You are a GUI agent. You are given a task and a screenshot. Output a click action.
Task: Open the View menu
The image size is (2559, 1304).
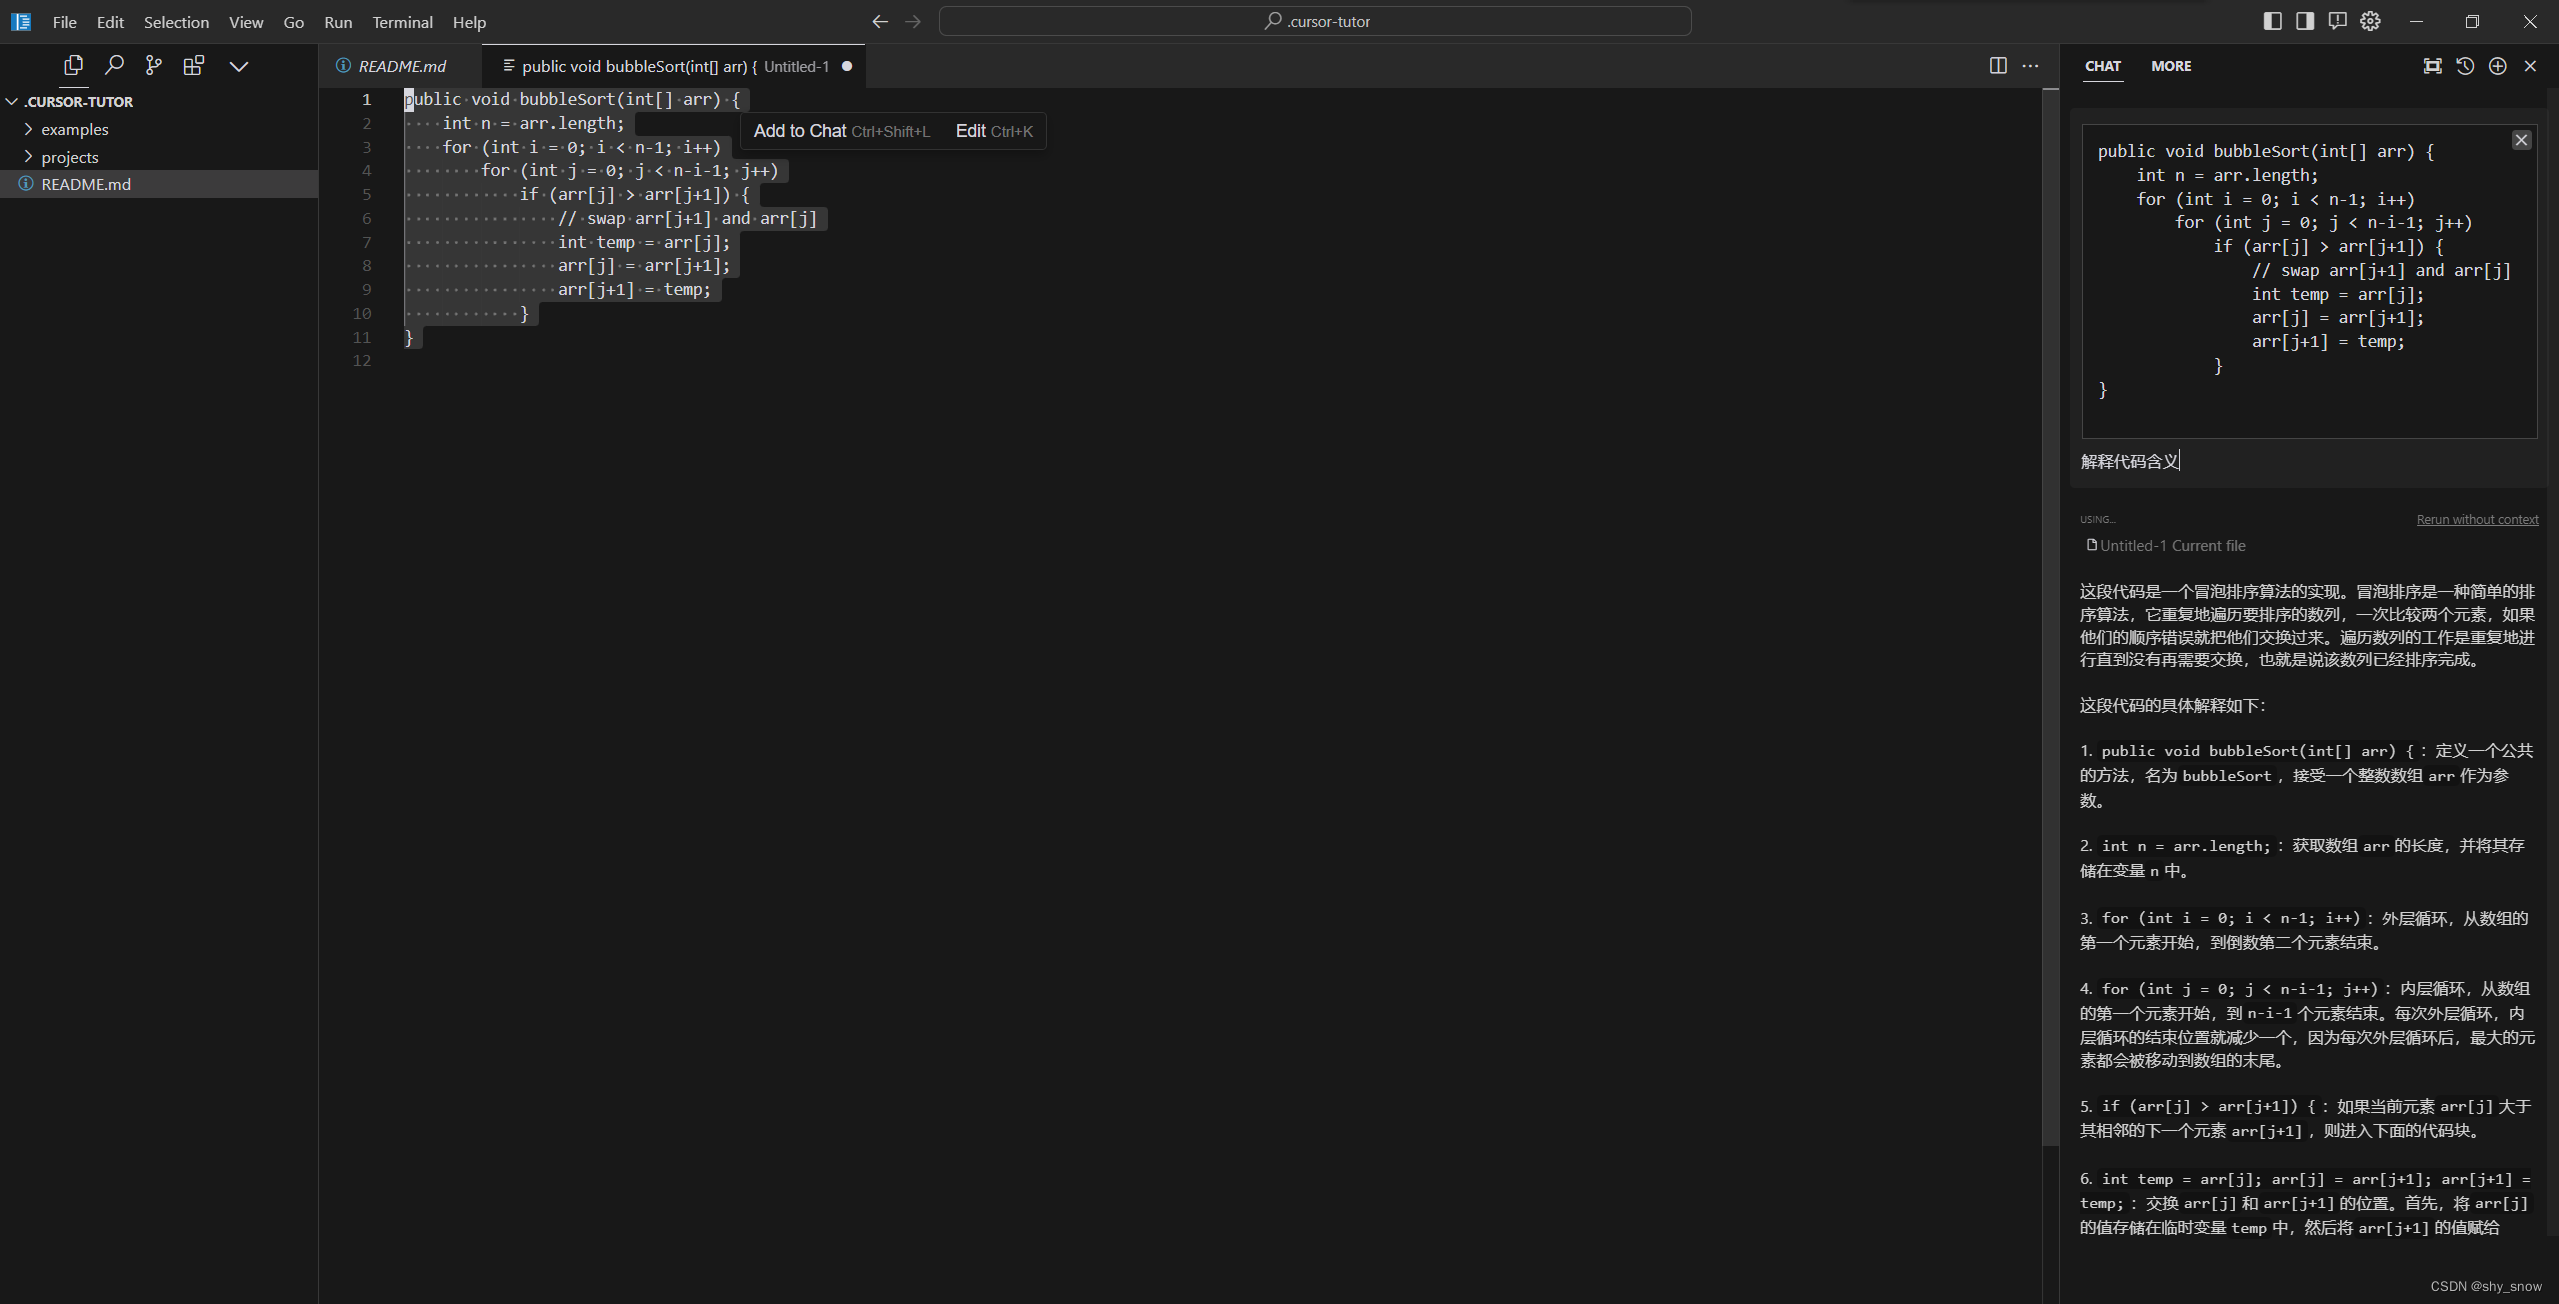[246, 21]
